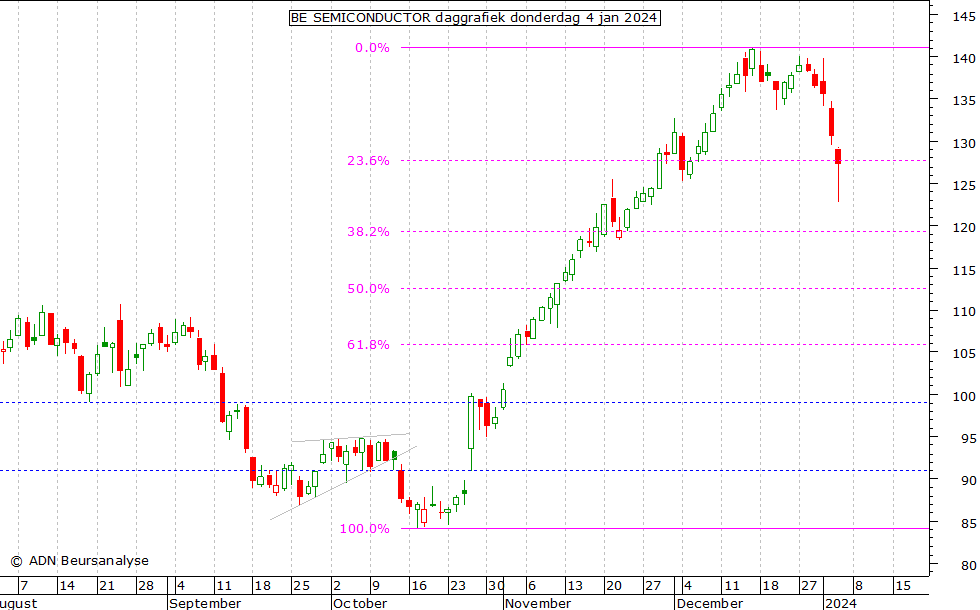The height and width of the screenshot is (610, 980).
Task: Click the December month label
Action: (710, 604)
